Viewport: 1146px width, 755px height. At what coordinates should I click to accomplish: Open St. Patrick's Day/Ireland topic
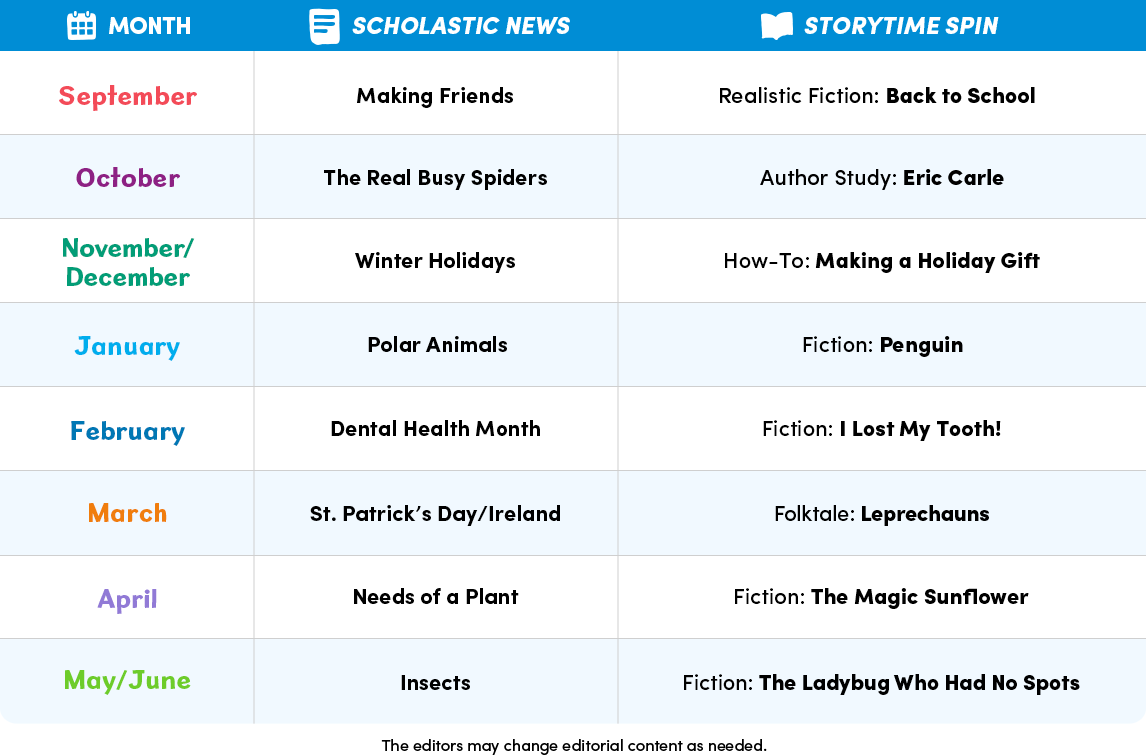pos(436,513)
